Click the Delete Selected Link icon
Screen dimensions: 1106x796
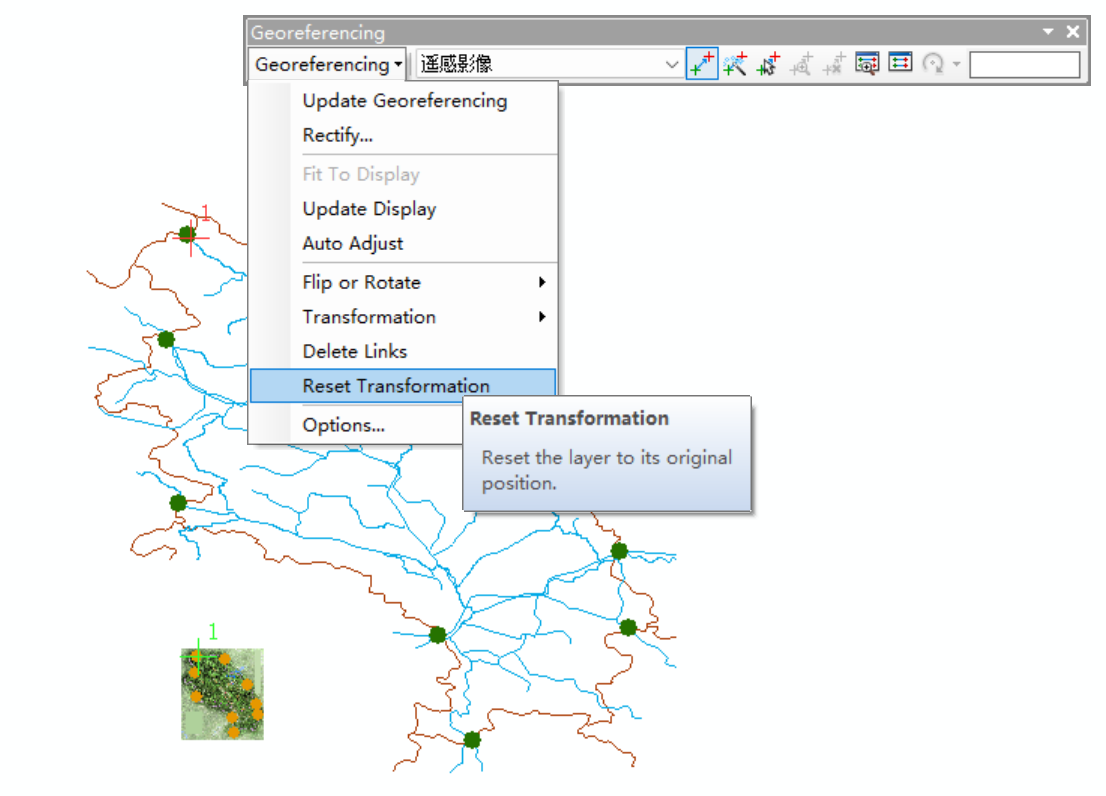[x=833, y=63]
